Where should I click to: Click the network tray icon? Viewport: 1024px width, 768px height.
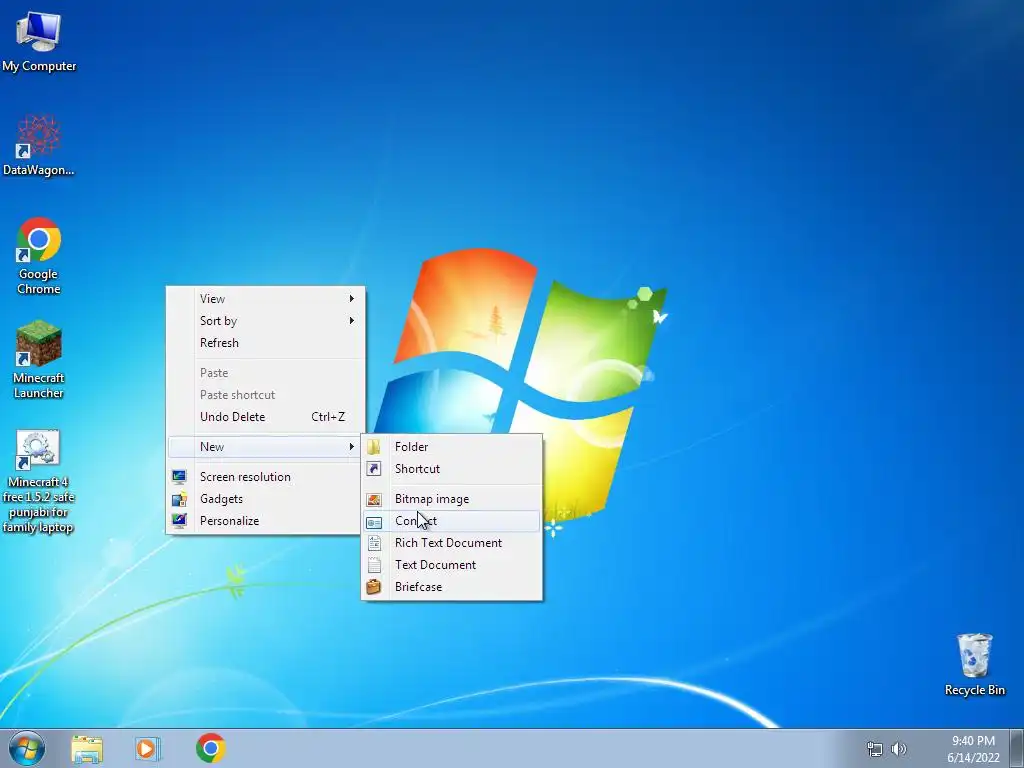tap(874, 749)
